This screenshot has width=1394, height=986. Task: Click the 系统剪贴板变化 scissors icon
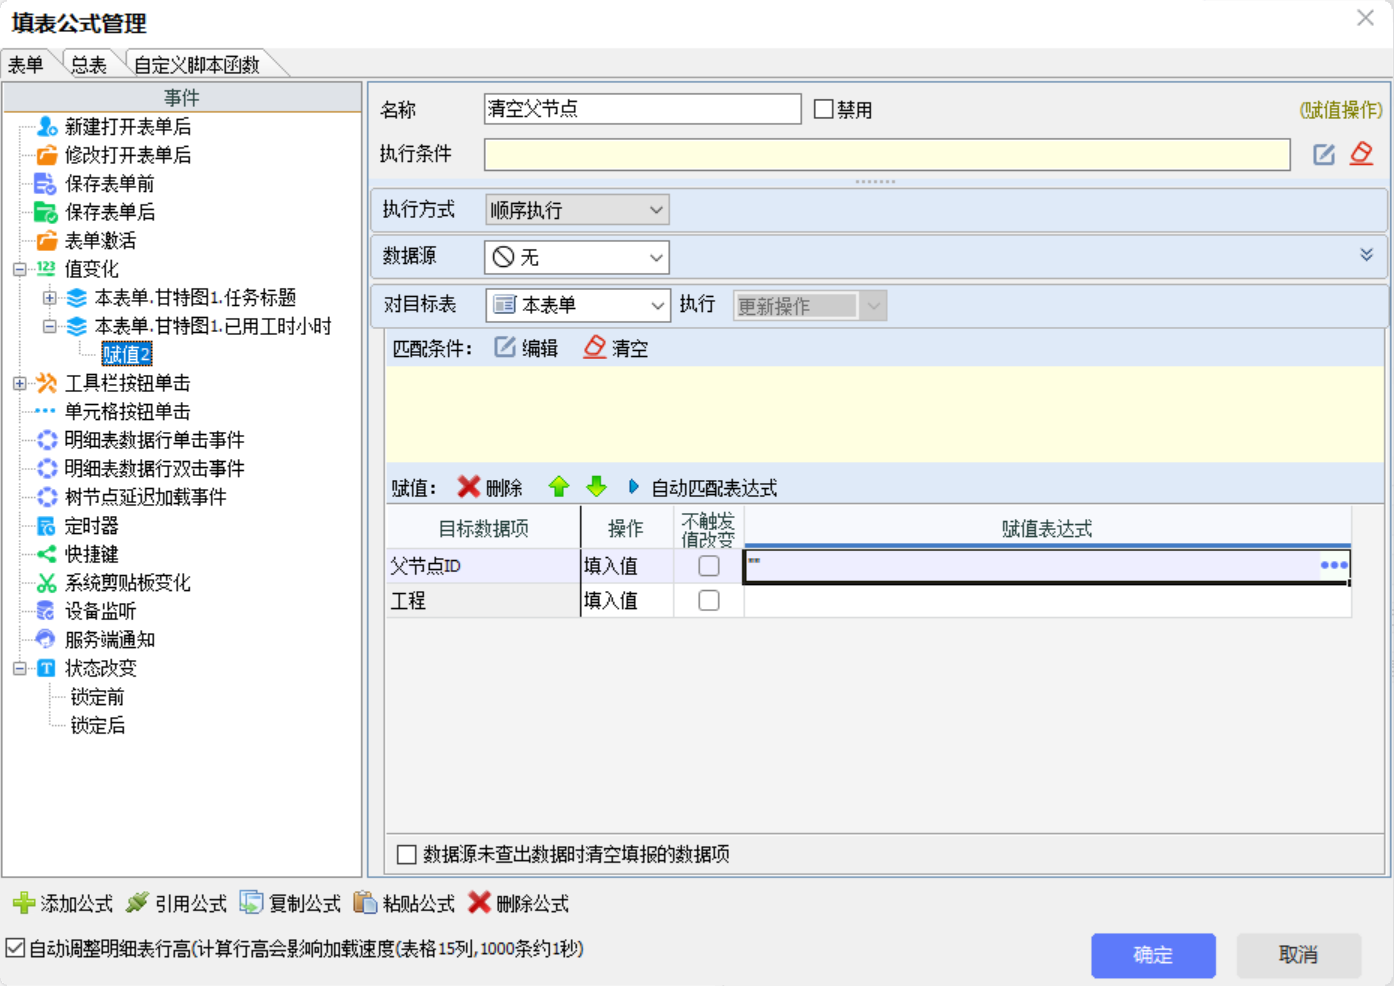tap(47, 583)
